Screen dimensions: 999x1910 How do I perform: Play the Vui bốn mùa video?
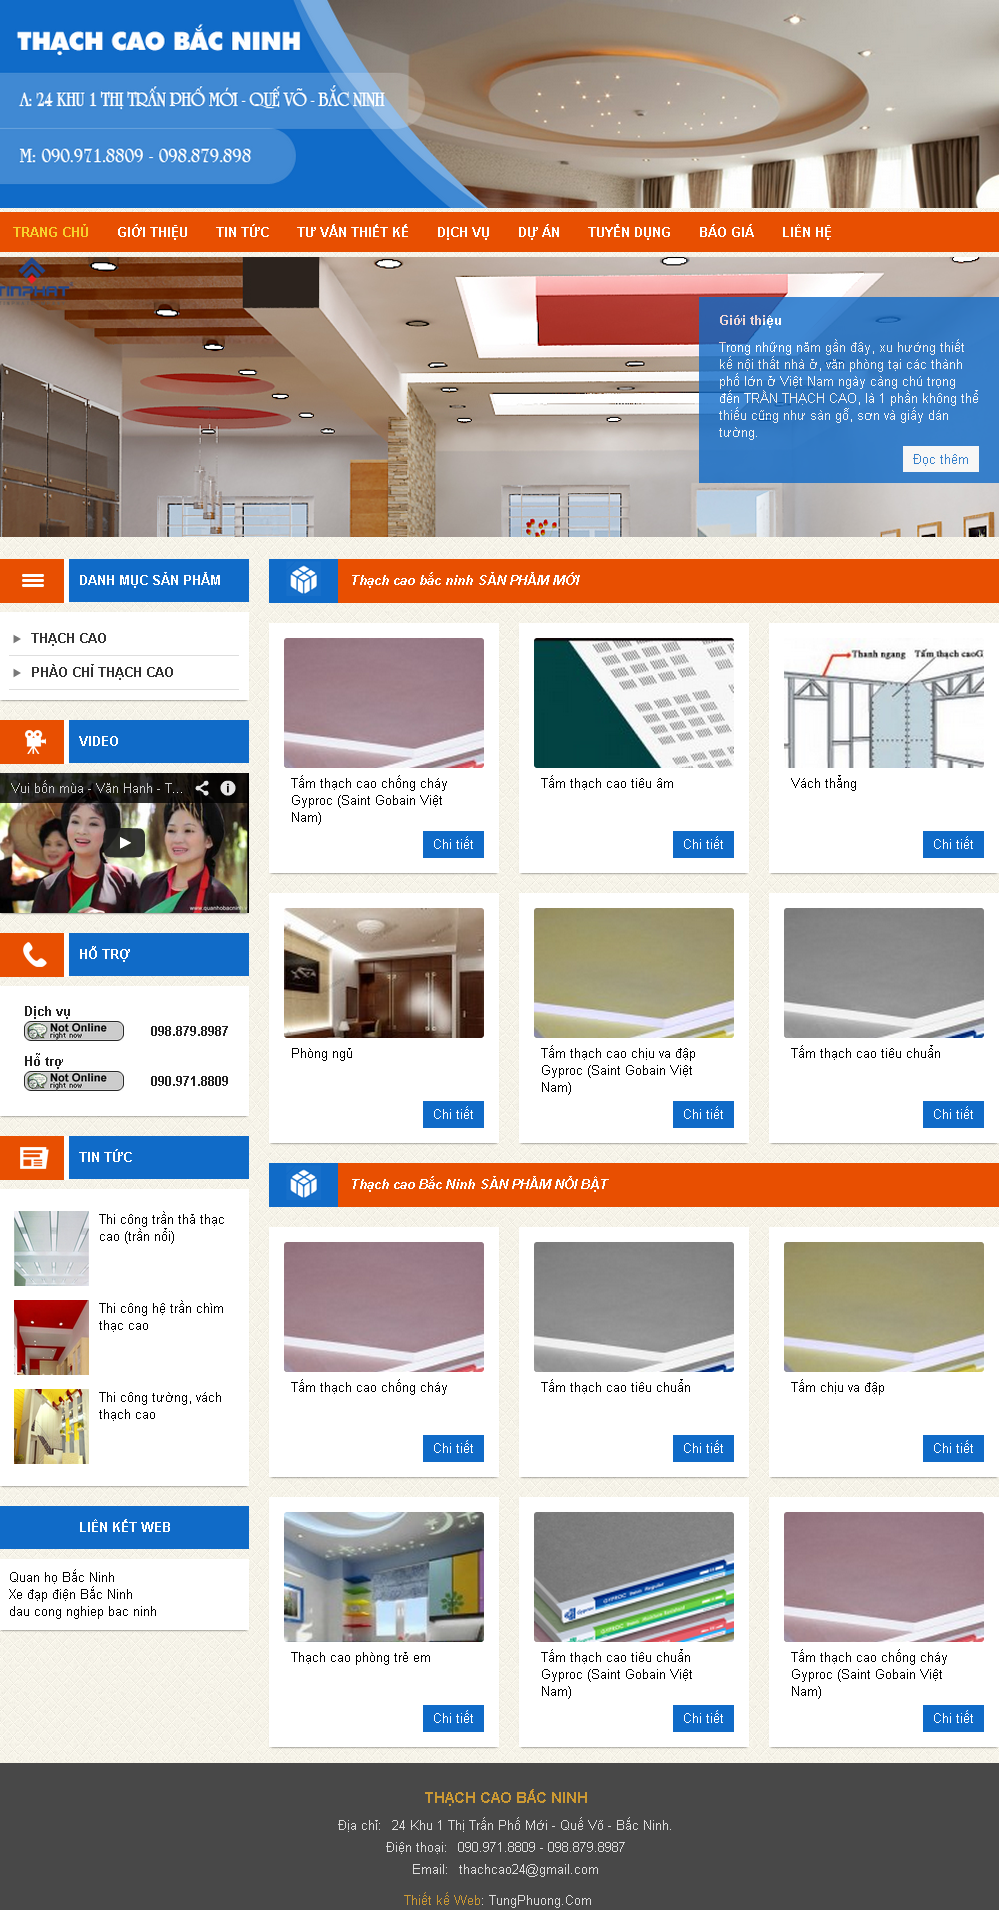coord(124,843)
